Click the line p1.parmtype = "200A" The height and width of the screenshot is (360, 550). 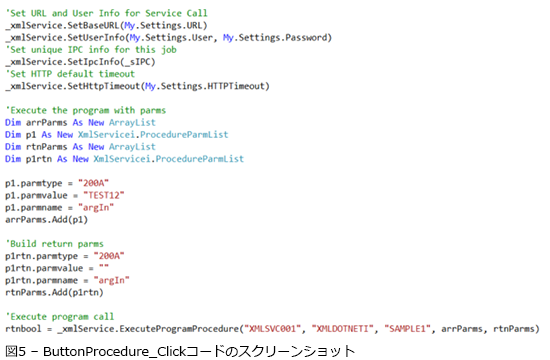57,183
